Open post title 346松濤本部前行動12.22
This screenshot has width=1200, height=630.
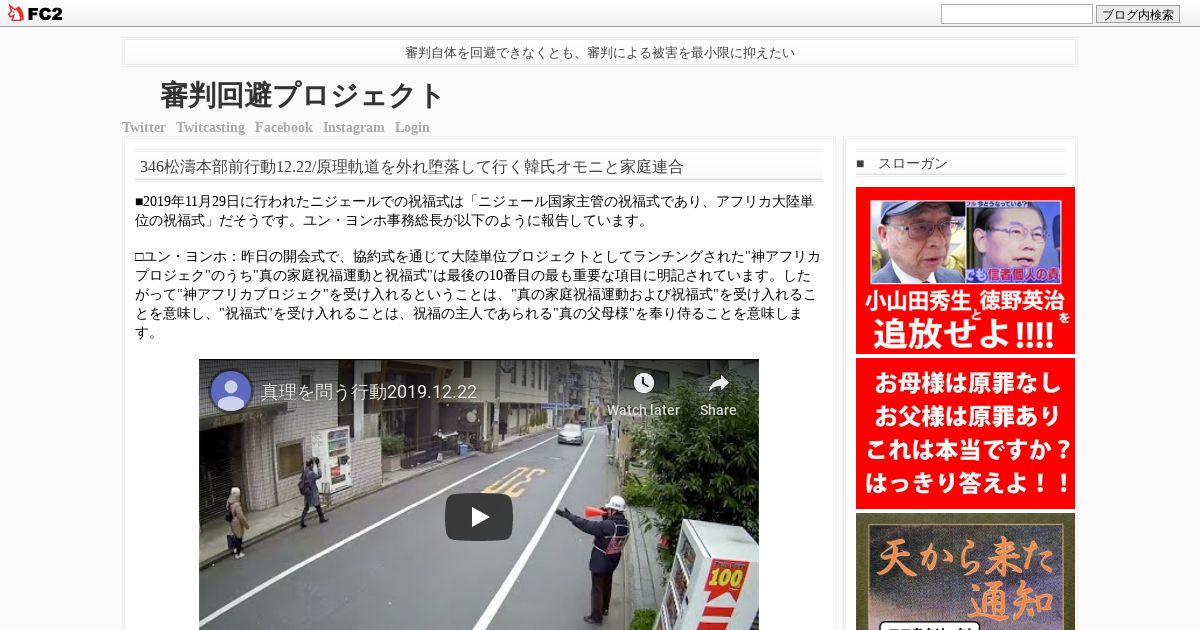412,166
